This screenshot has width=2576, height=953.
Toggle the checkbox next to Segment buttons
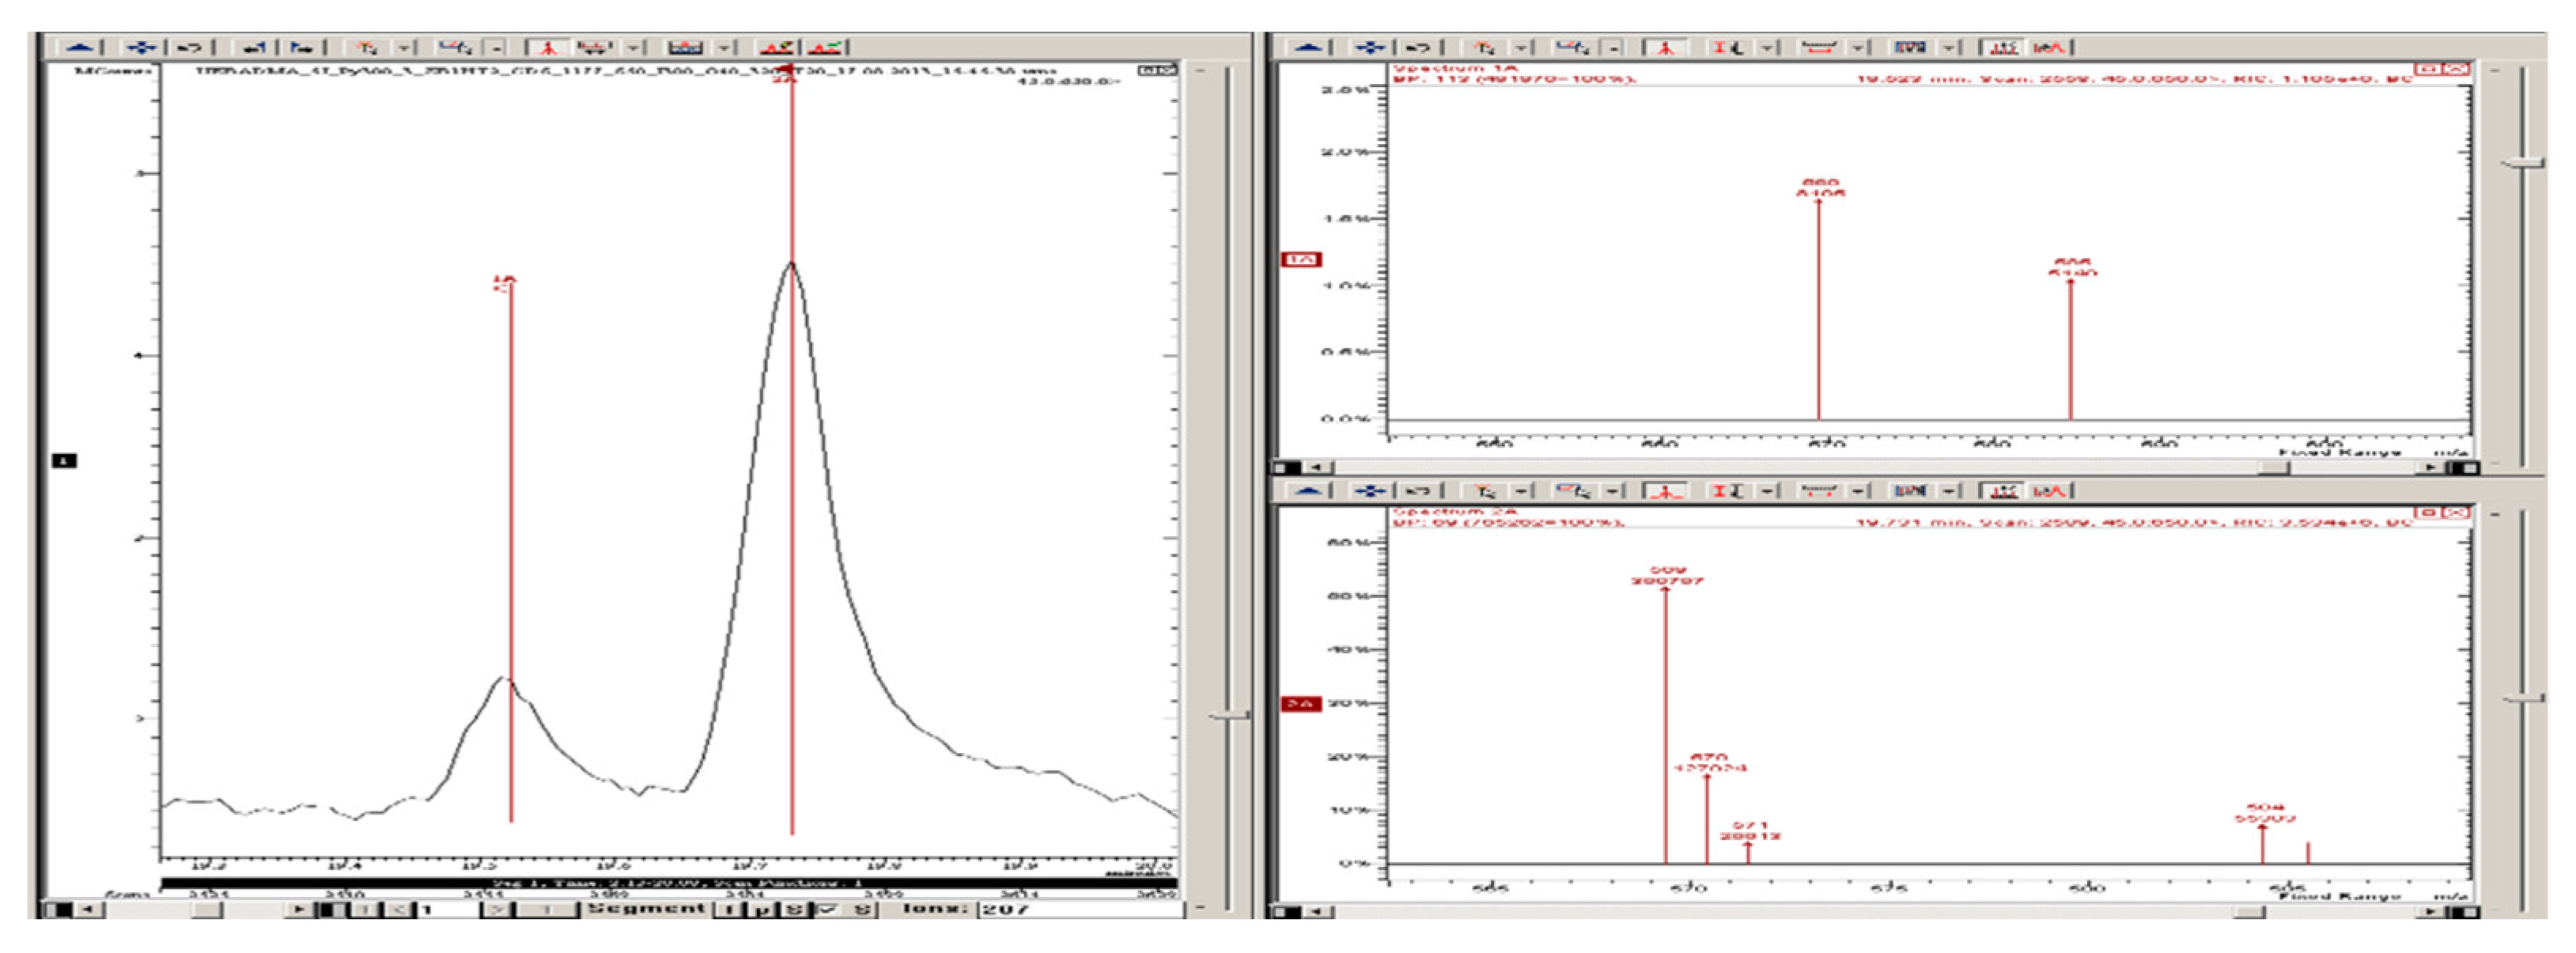(829, 910)
